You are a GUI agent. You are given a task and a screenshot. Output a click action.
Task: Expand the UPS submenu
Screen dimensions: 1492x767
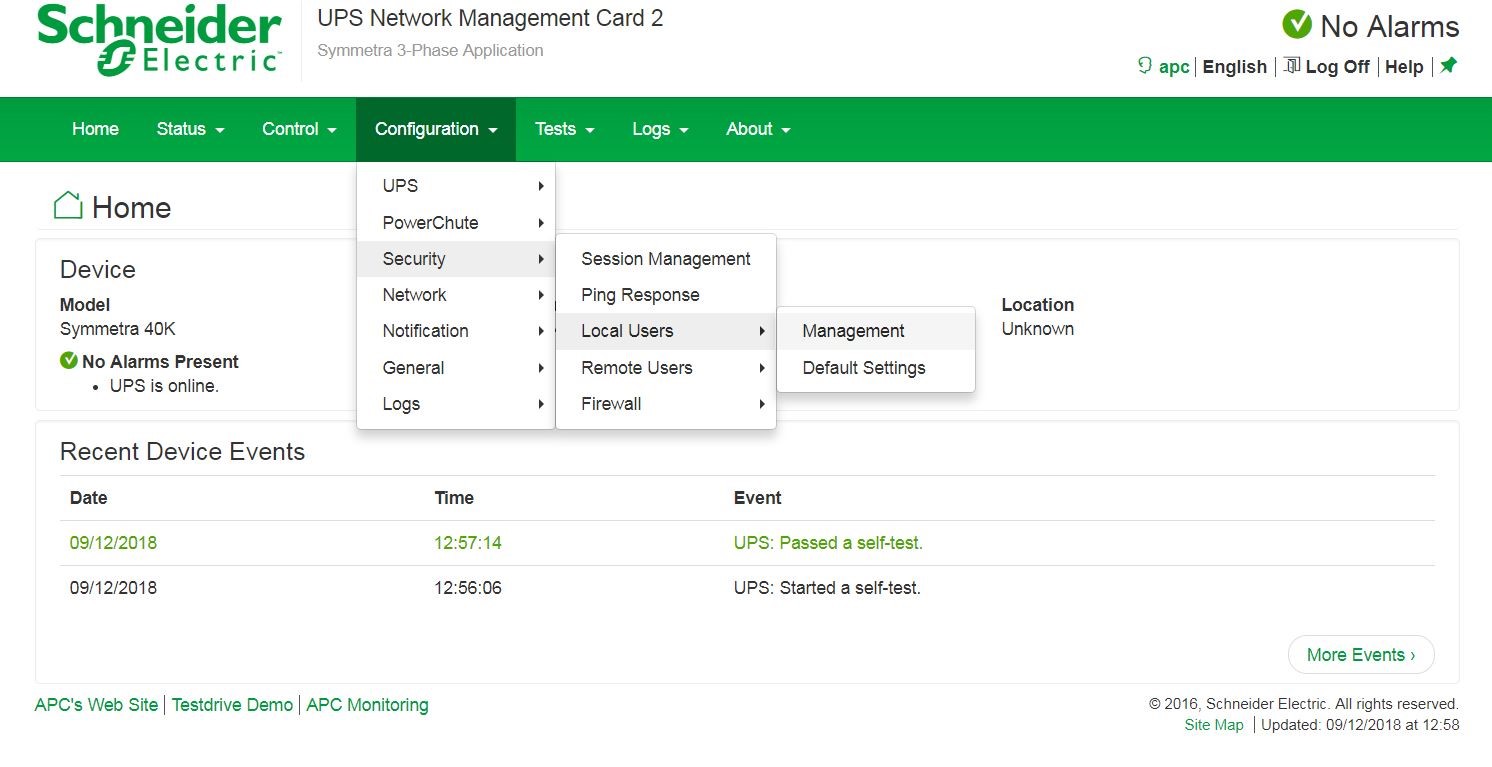pos(456,186)
